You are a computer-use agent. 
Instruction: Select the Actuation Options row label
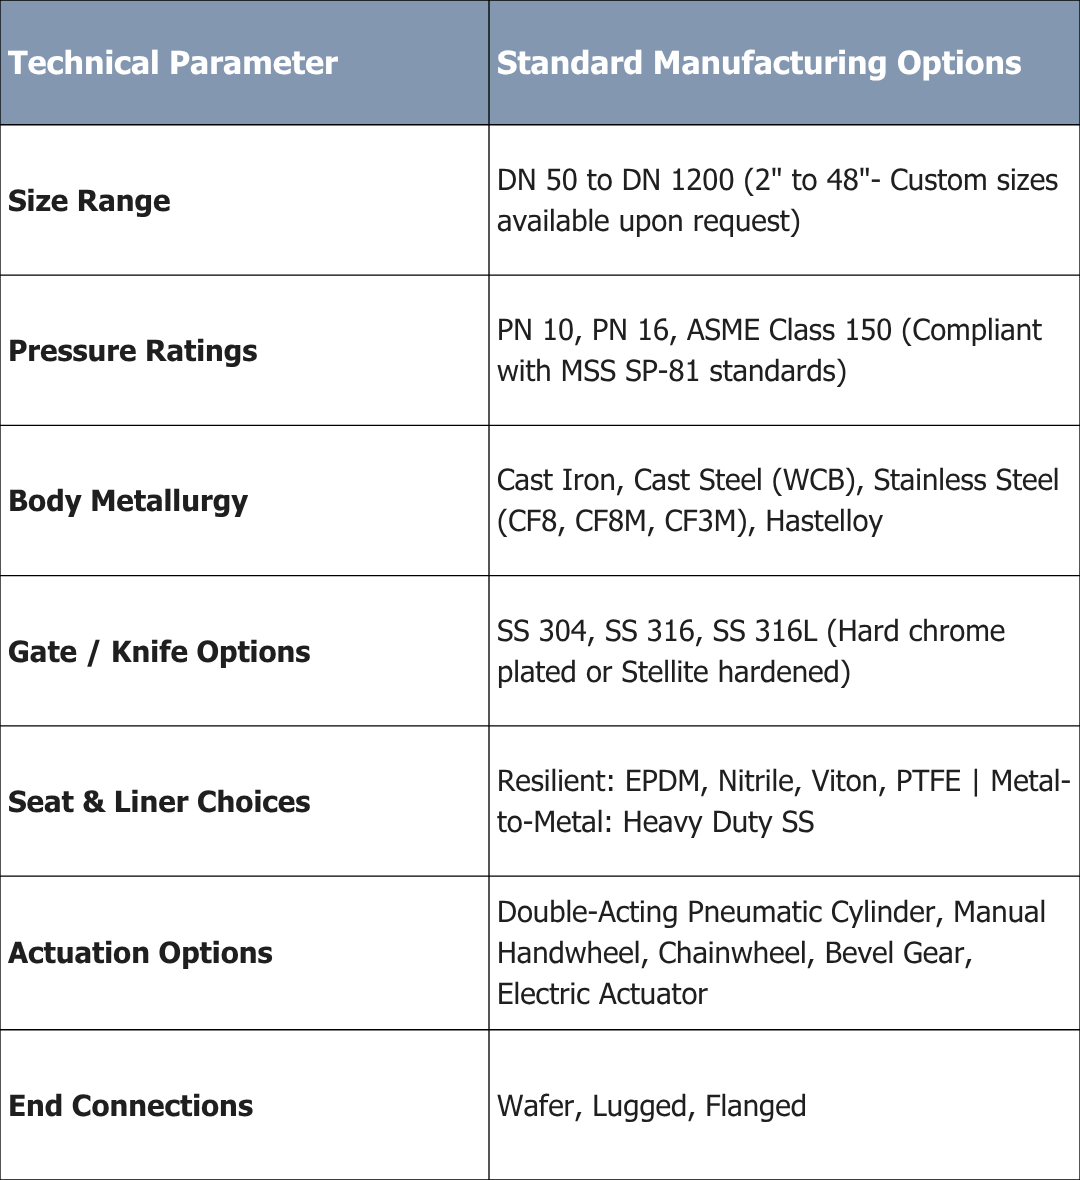tap(140, 953)
